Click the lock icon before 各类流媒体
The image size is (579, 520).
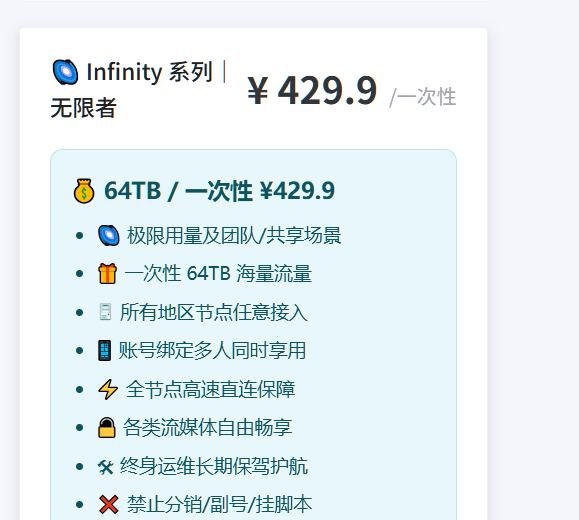pos(107,427)
